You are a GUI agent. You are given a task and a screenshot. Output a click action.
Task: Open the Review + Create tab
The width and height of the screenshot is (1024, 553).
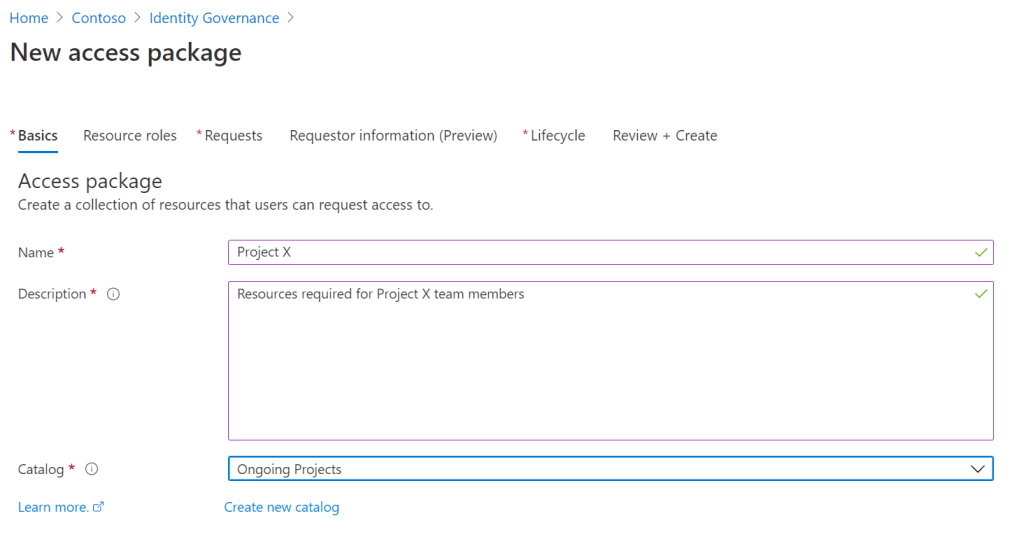(x=665, y=136)
